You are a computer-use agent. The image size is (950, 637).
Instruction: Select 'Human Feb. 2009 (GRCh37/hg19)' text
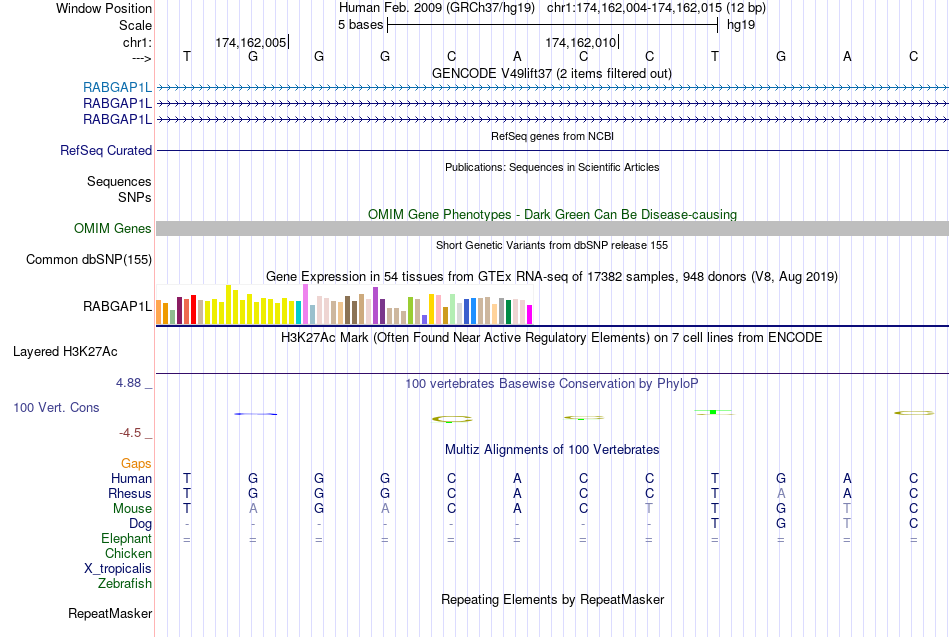(437, 8)
